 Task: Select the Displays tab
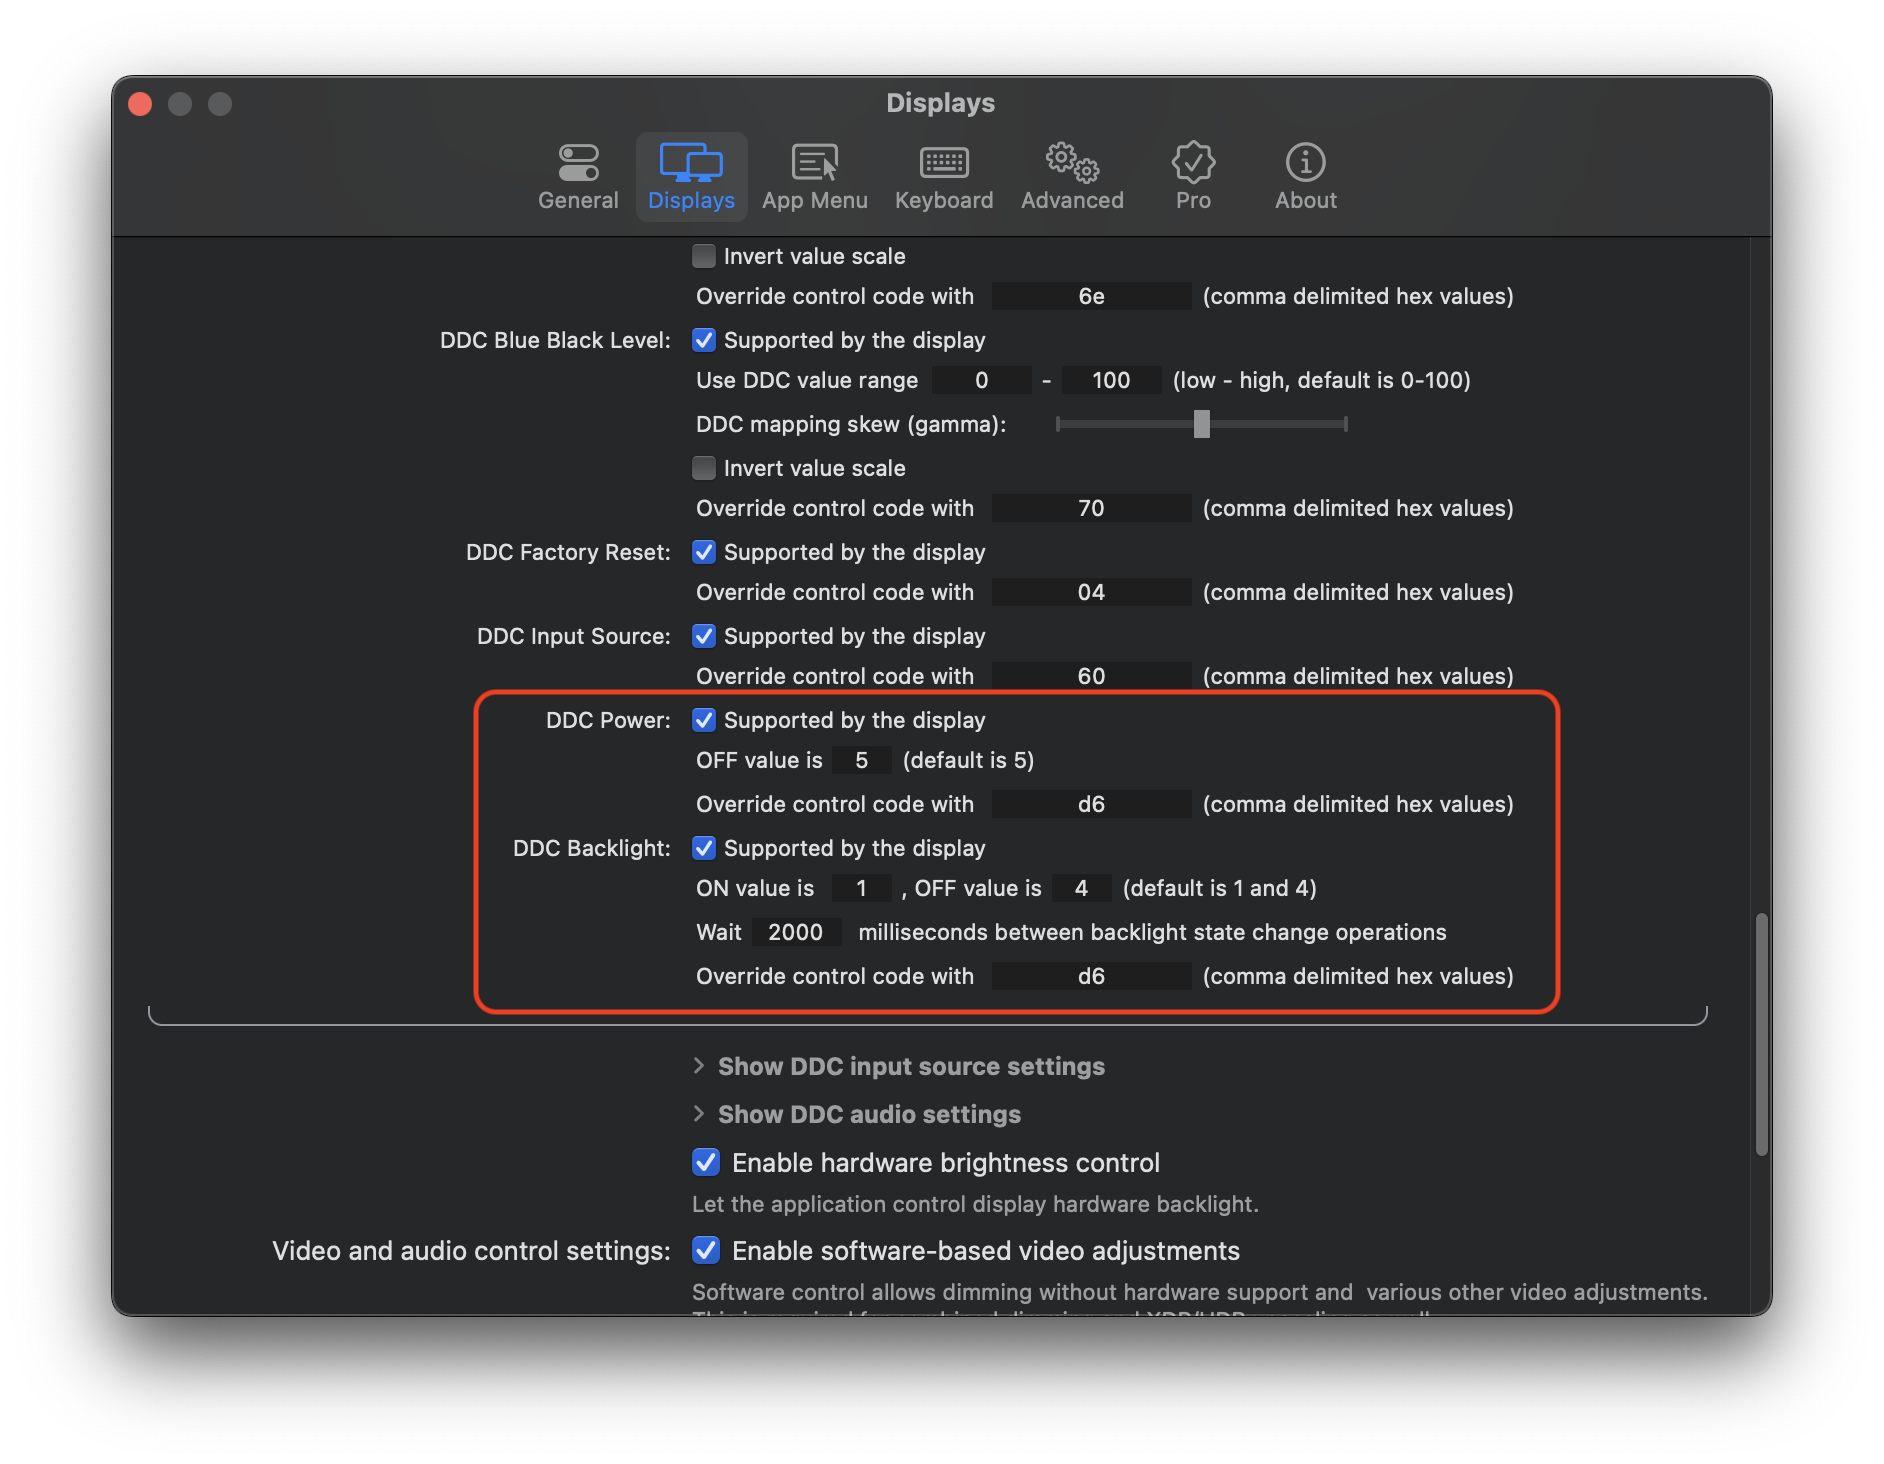(692, 177)
